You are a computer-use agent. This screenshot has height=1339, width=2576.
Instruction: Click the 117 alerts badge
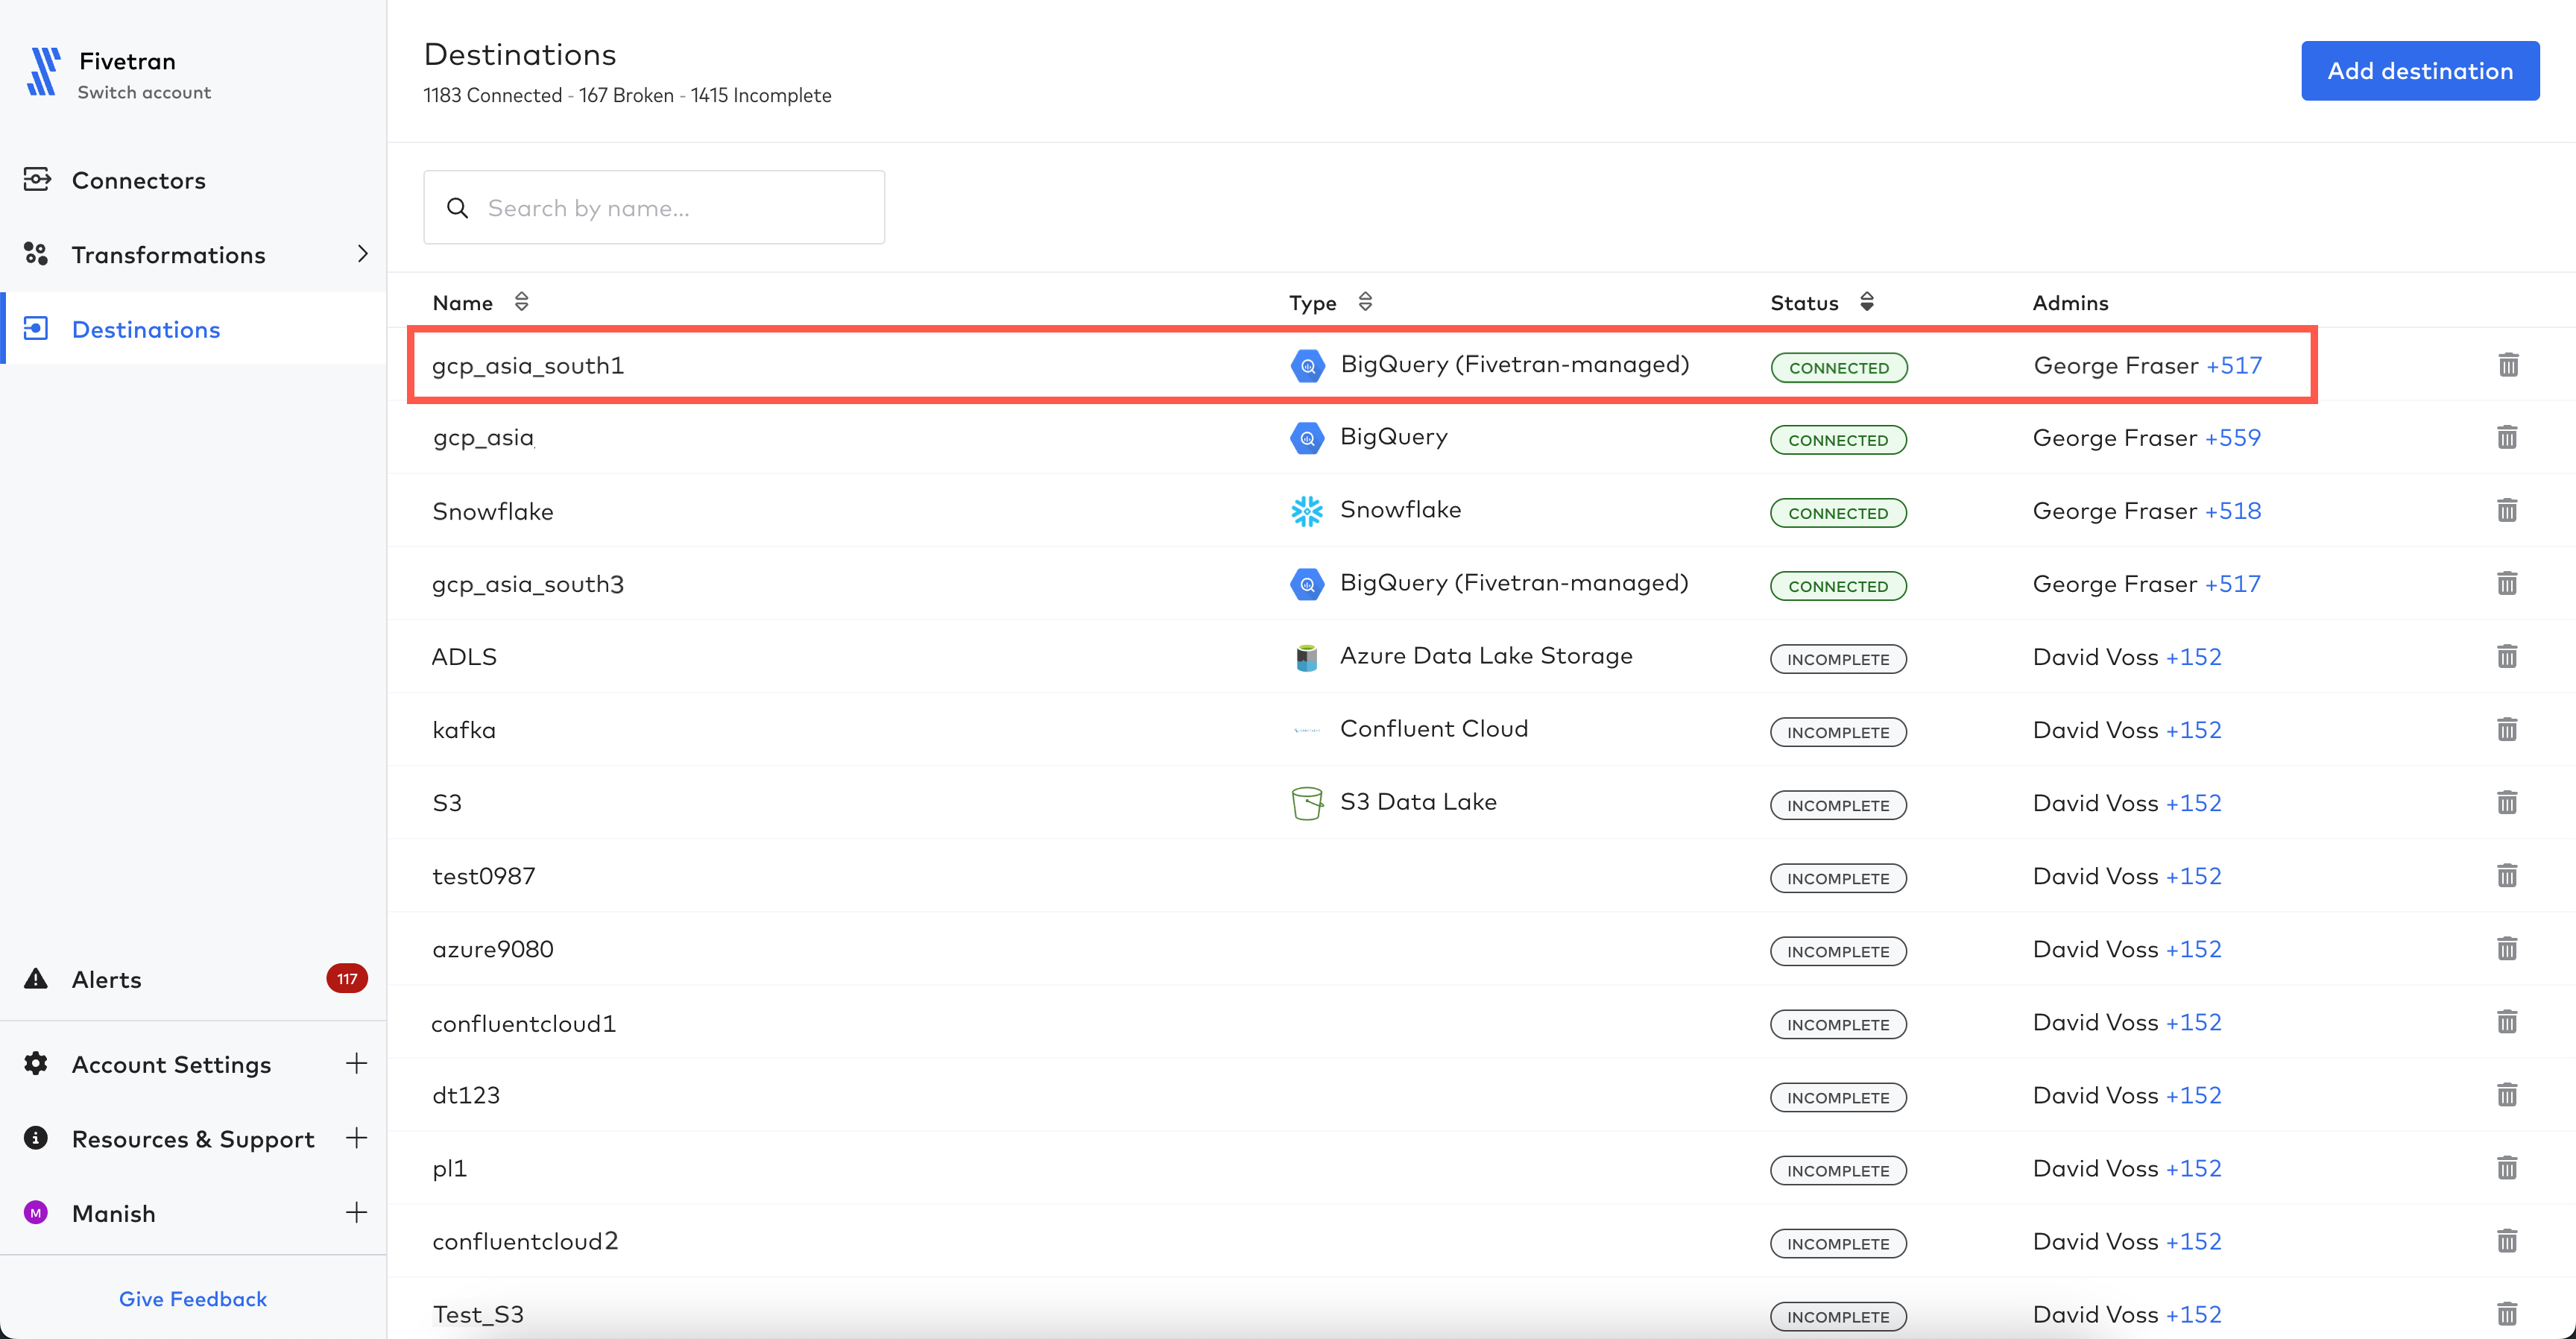[347, 978]
